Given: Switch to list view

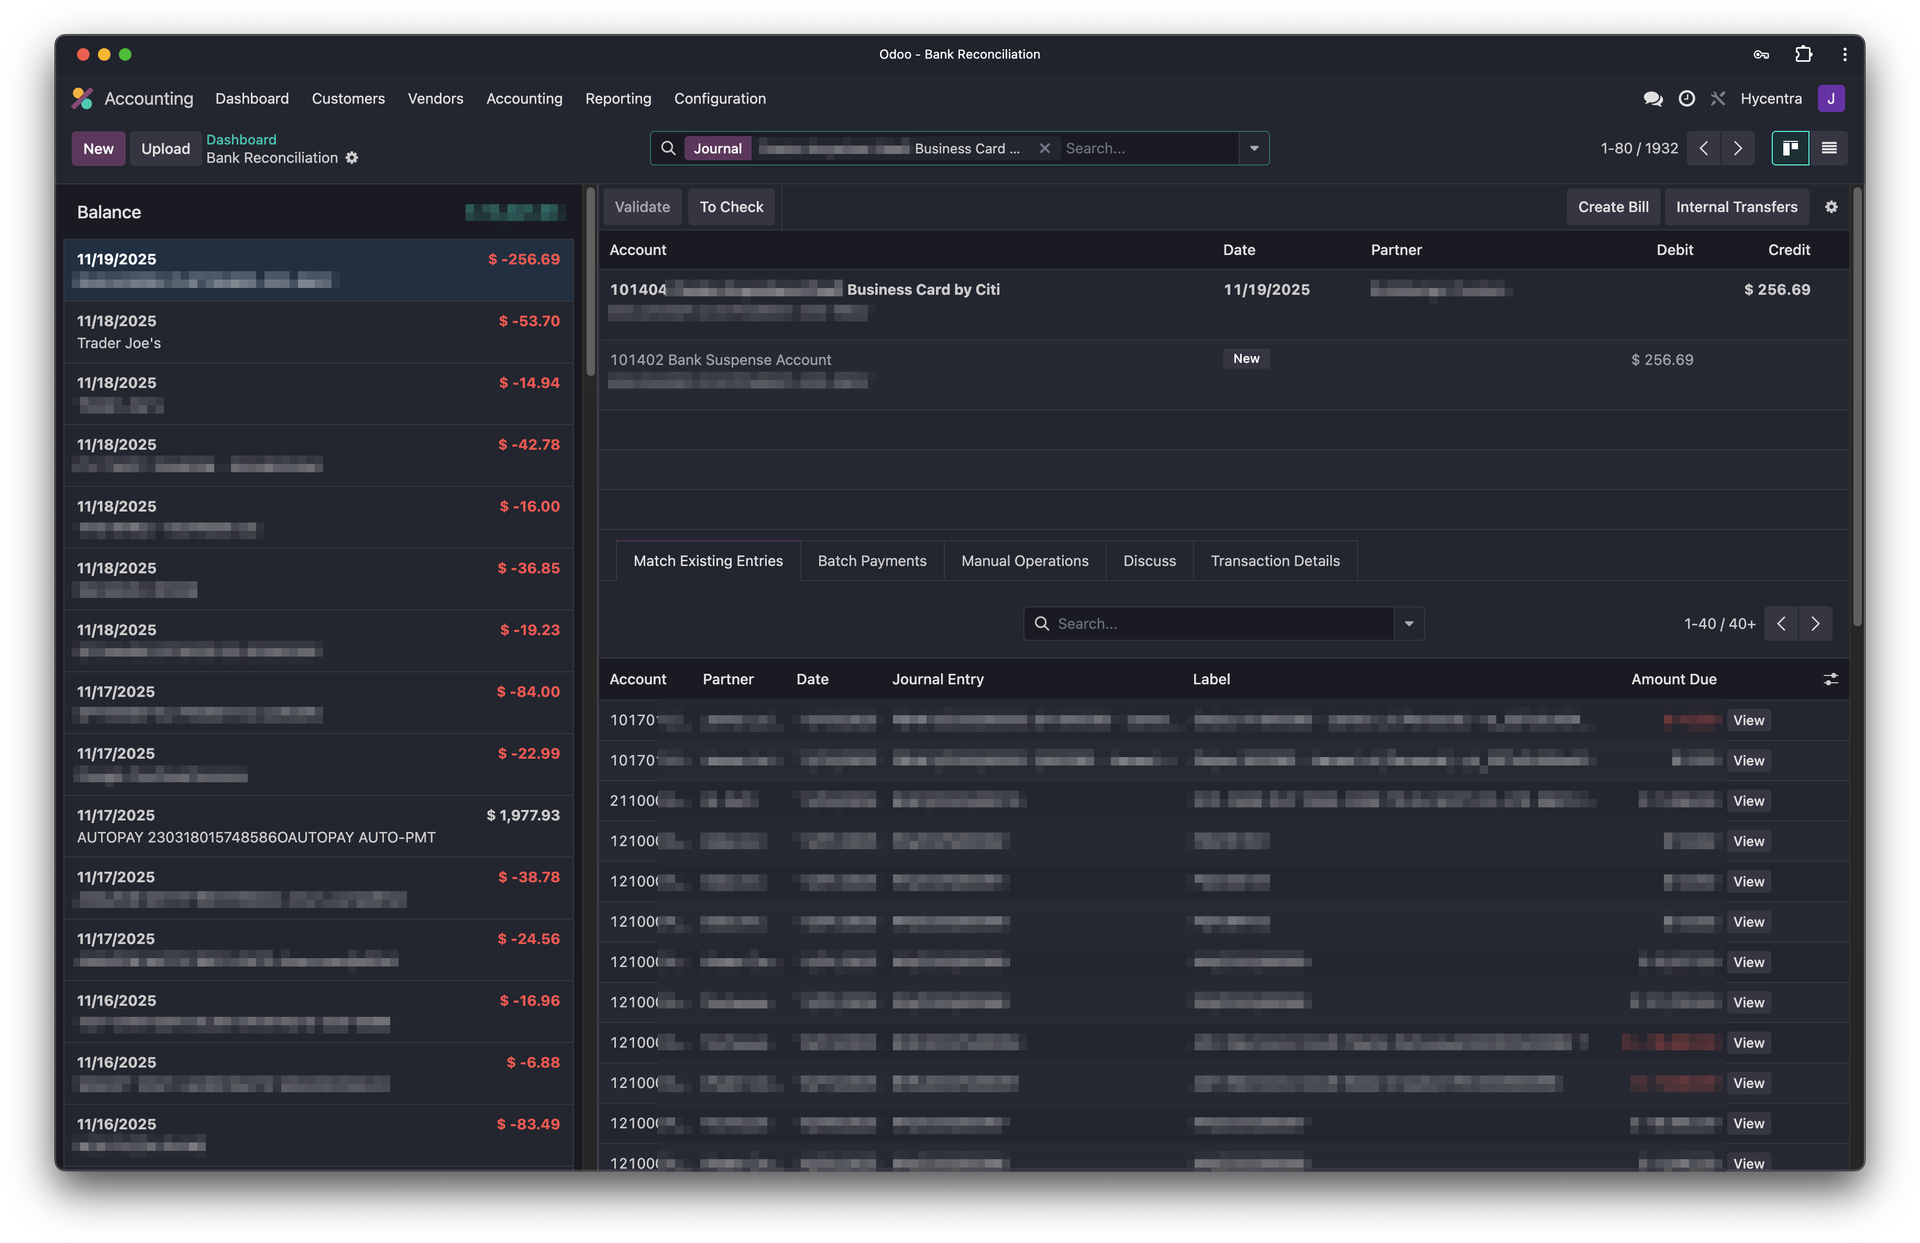Looking at the screenshot, I should coord(1829,148).
